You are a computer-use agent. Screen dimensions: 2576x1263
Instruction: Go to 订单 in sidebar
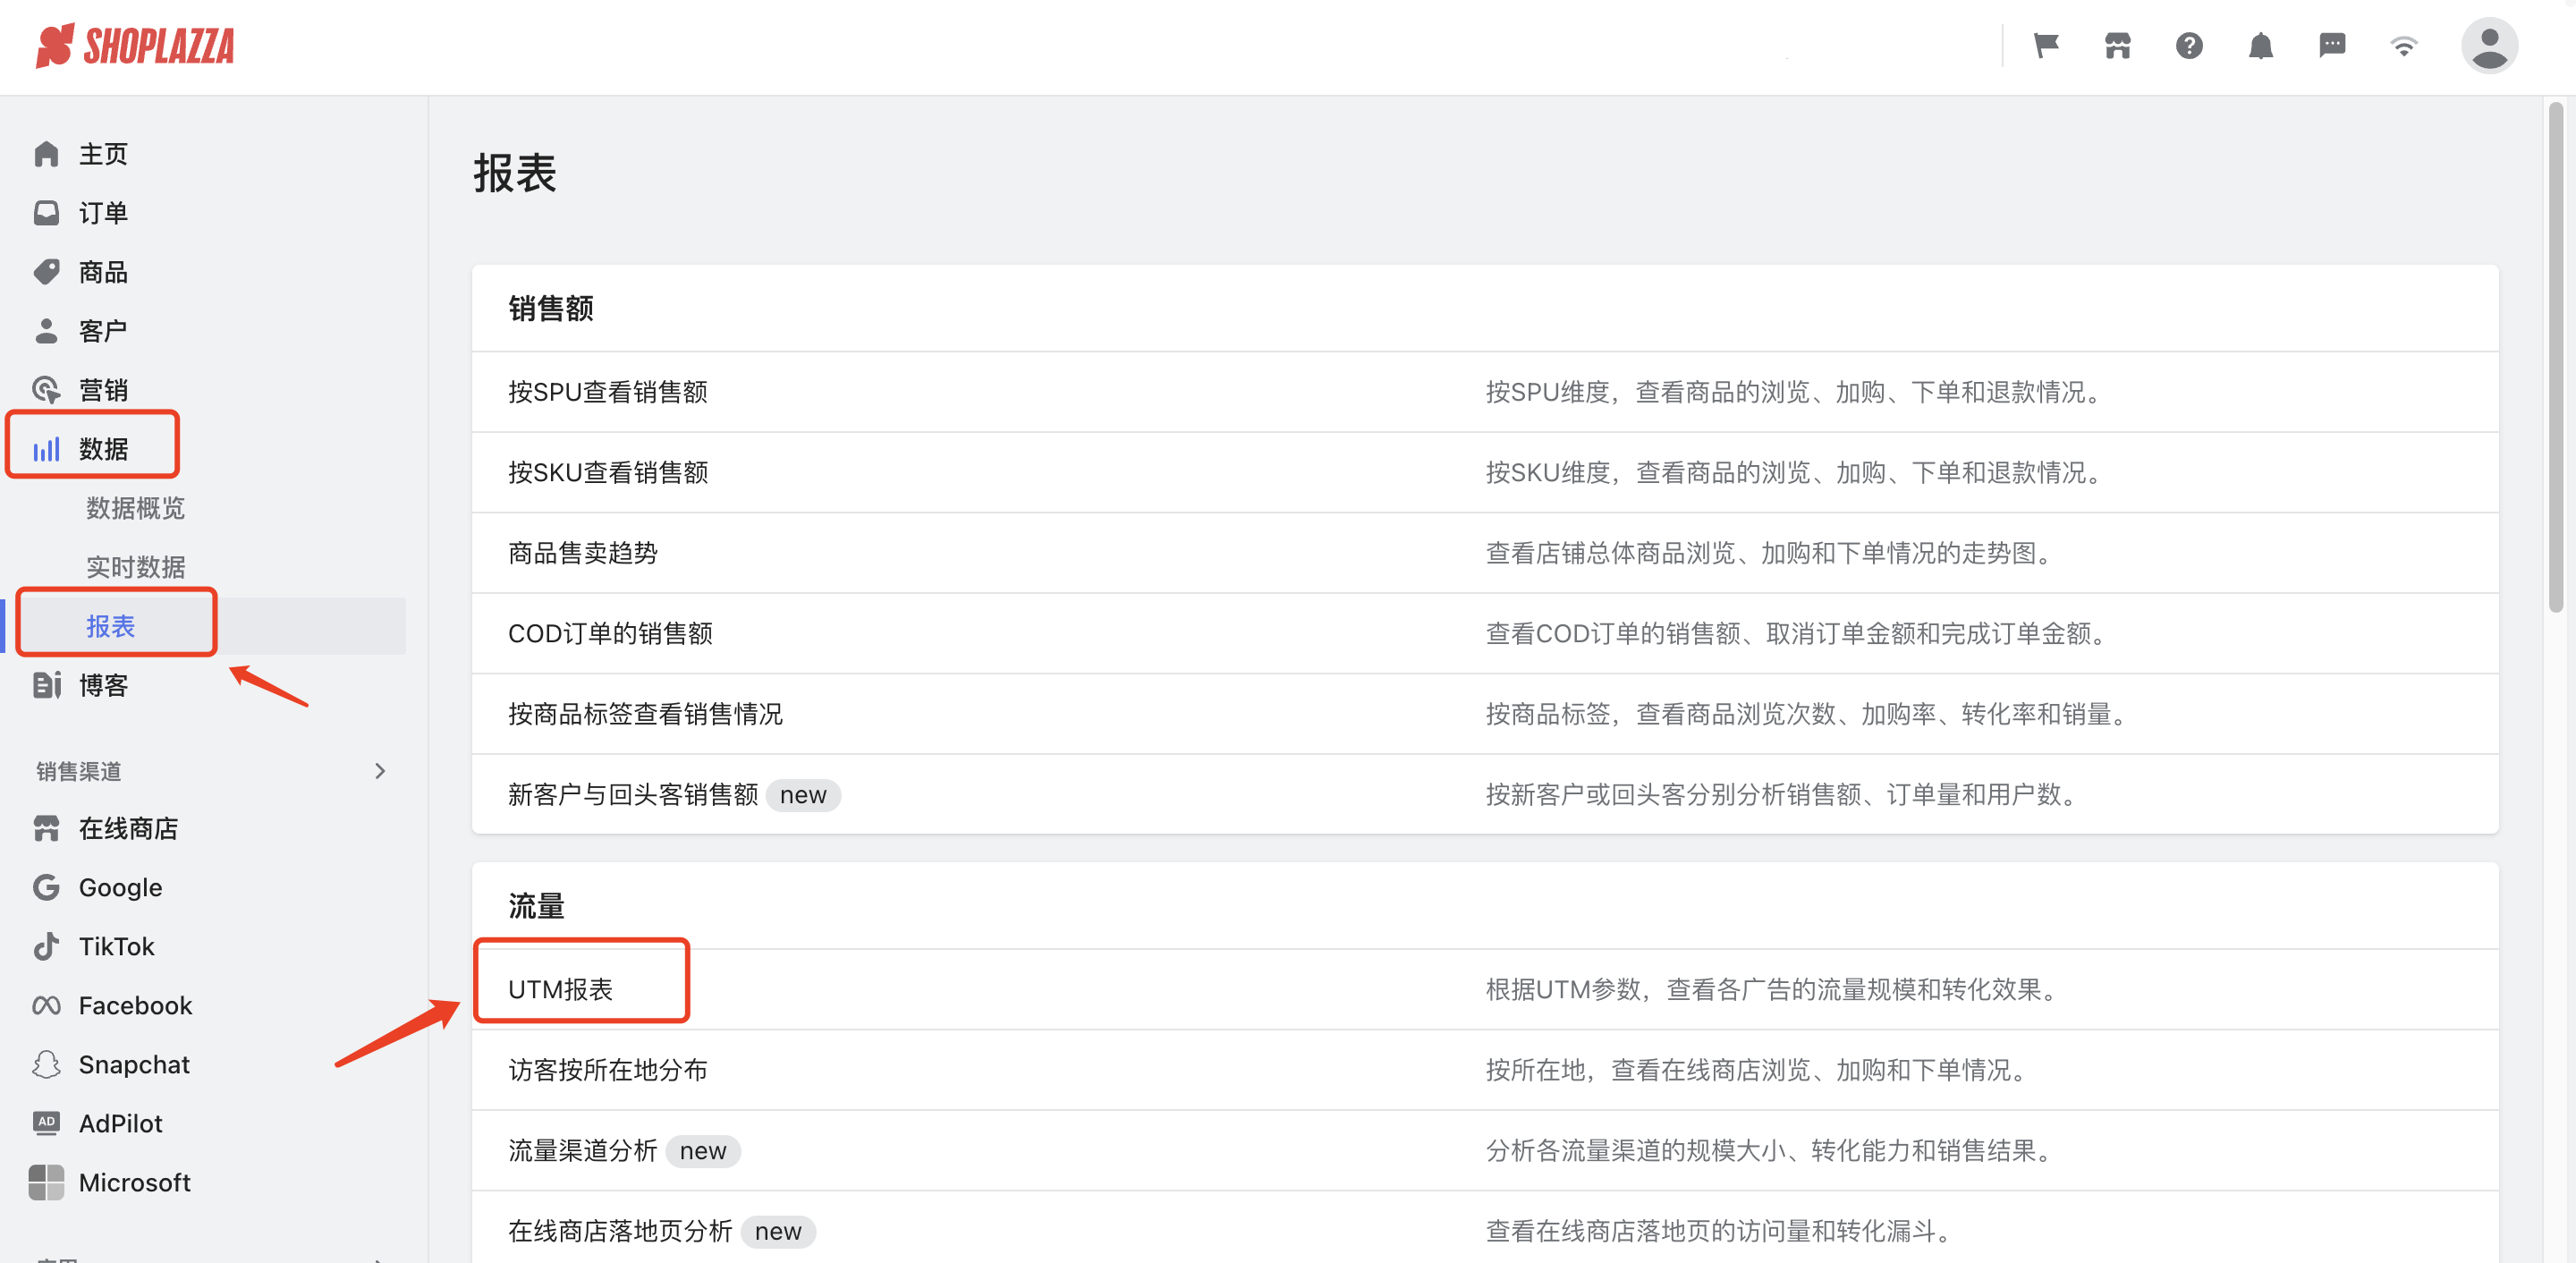pyautogui.click(x=102, y=213)
